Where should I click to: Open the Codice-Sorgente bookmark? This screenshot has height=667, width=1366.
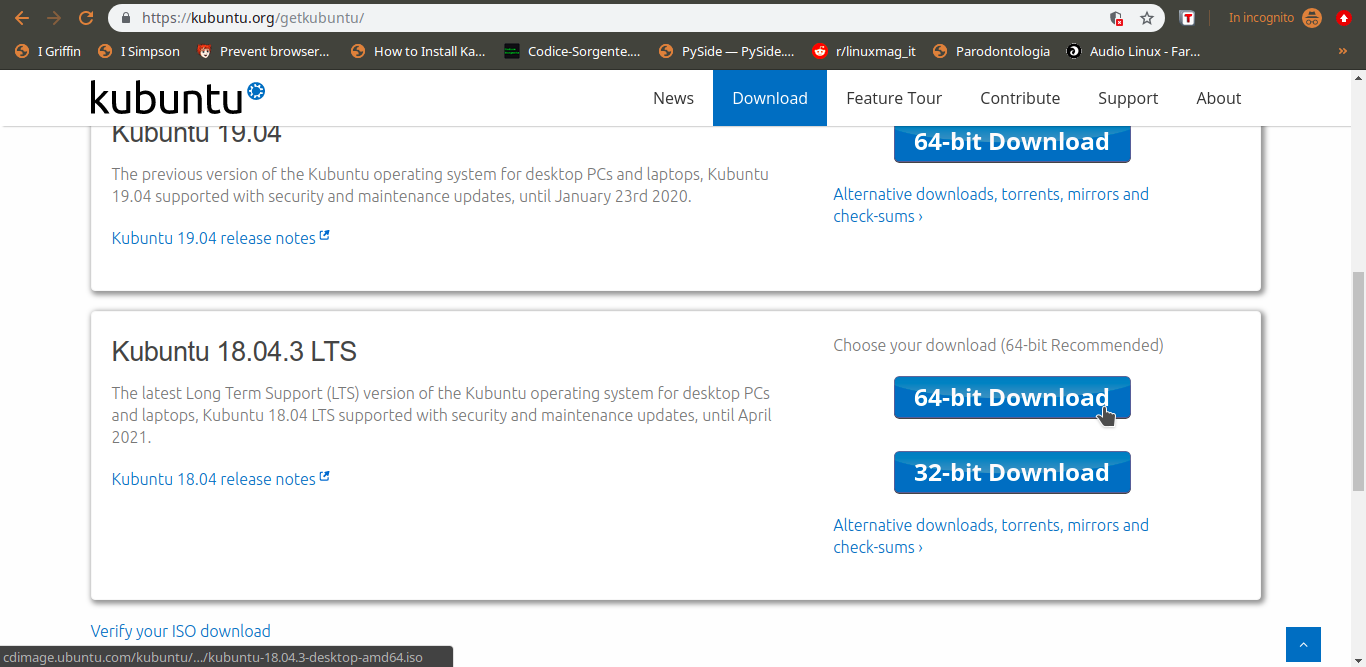tap(572, 51)
